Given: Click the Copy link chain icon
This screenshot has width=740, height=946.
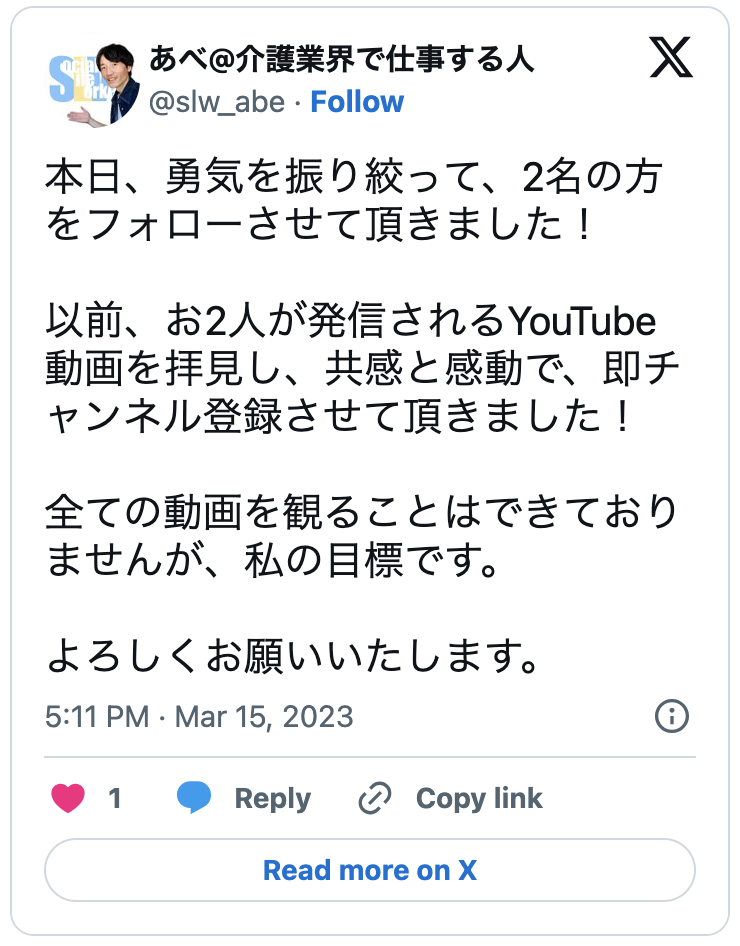Looking at the screenshot, I should 375,798.
